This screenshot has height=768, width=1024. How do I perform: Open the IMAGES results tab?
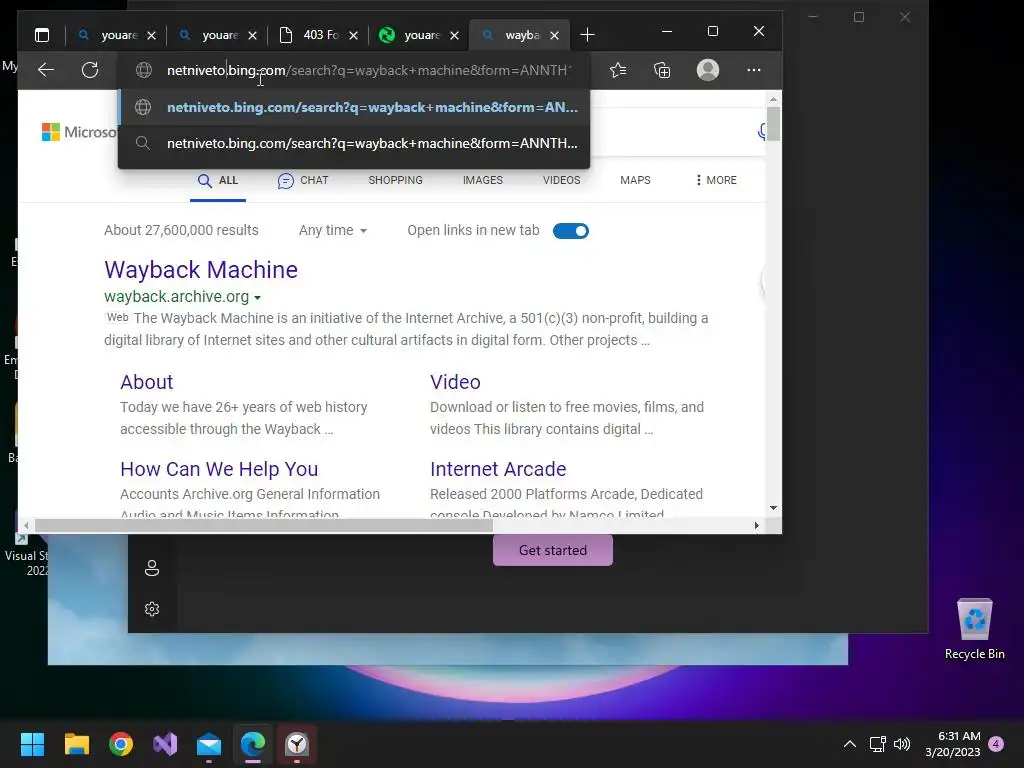[x=483, y=180]
